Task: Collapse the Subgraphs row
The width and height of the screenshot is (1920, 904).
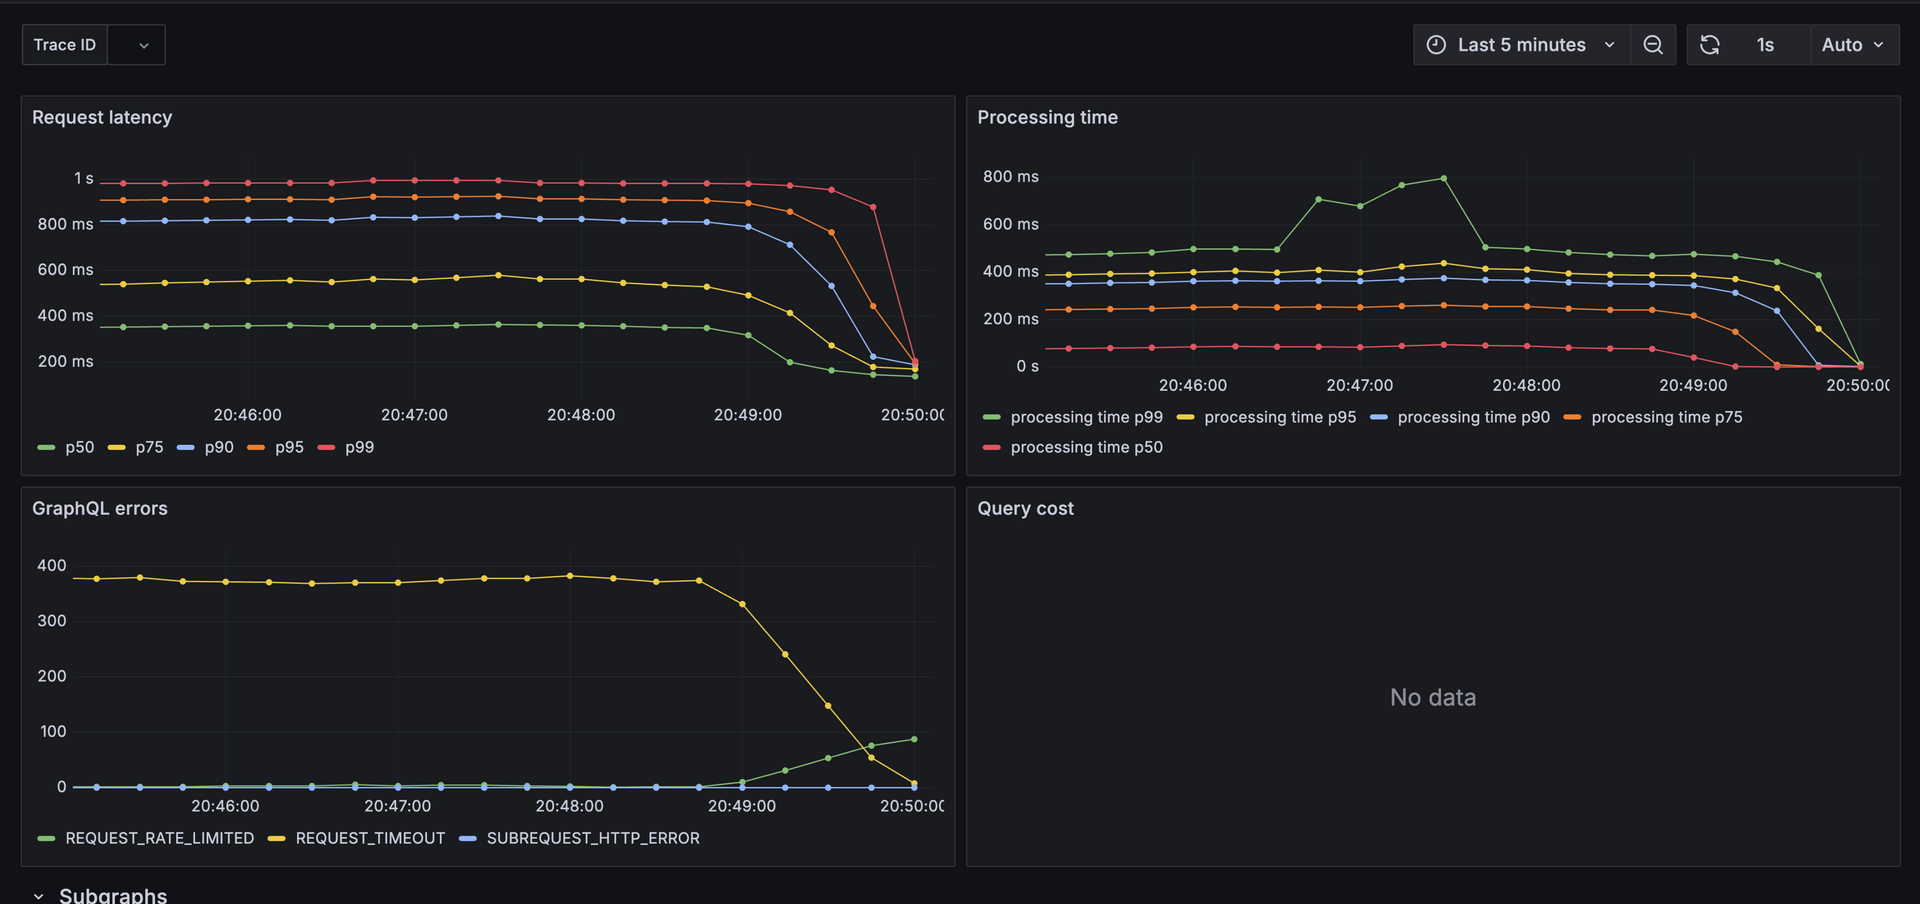Action: [x=39, y=895]
